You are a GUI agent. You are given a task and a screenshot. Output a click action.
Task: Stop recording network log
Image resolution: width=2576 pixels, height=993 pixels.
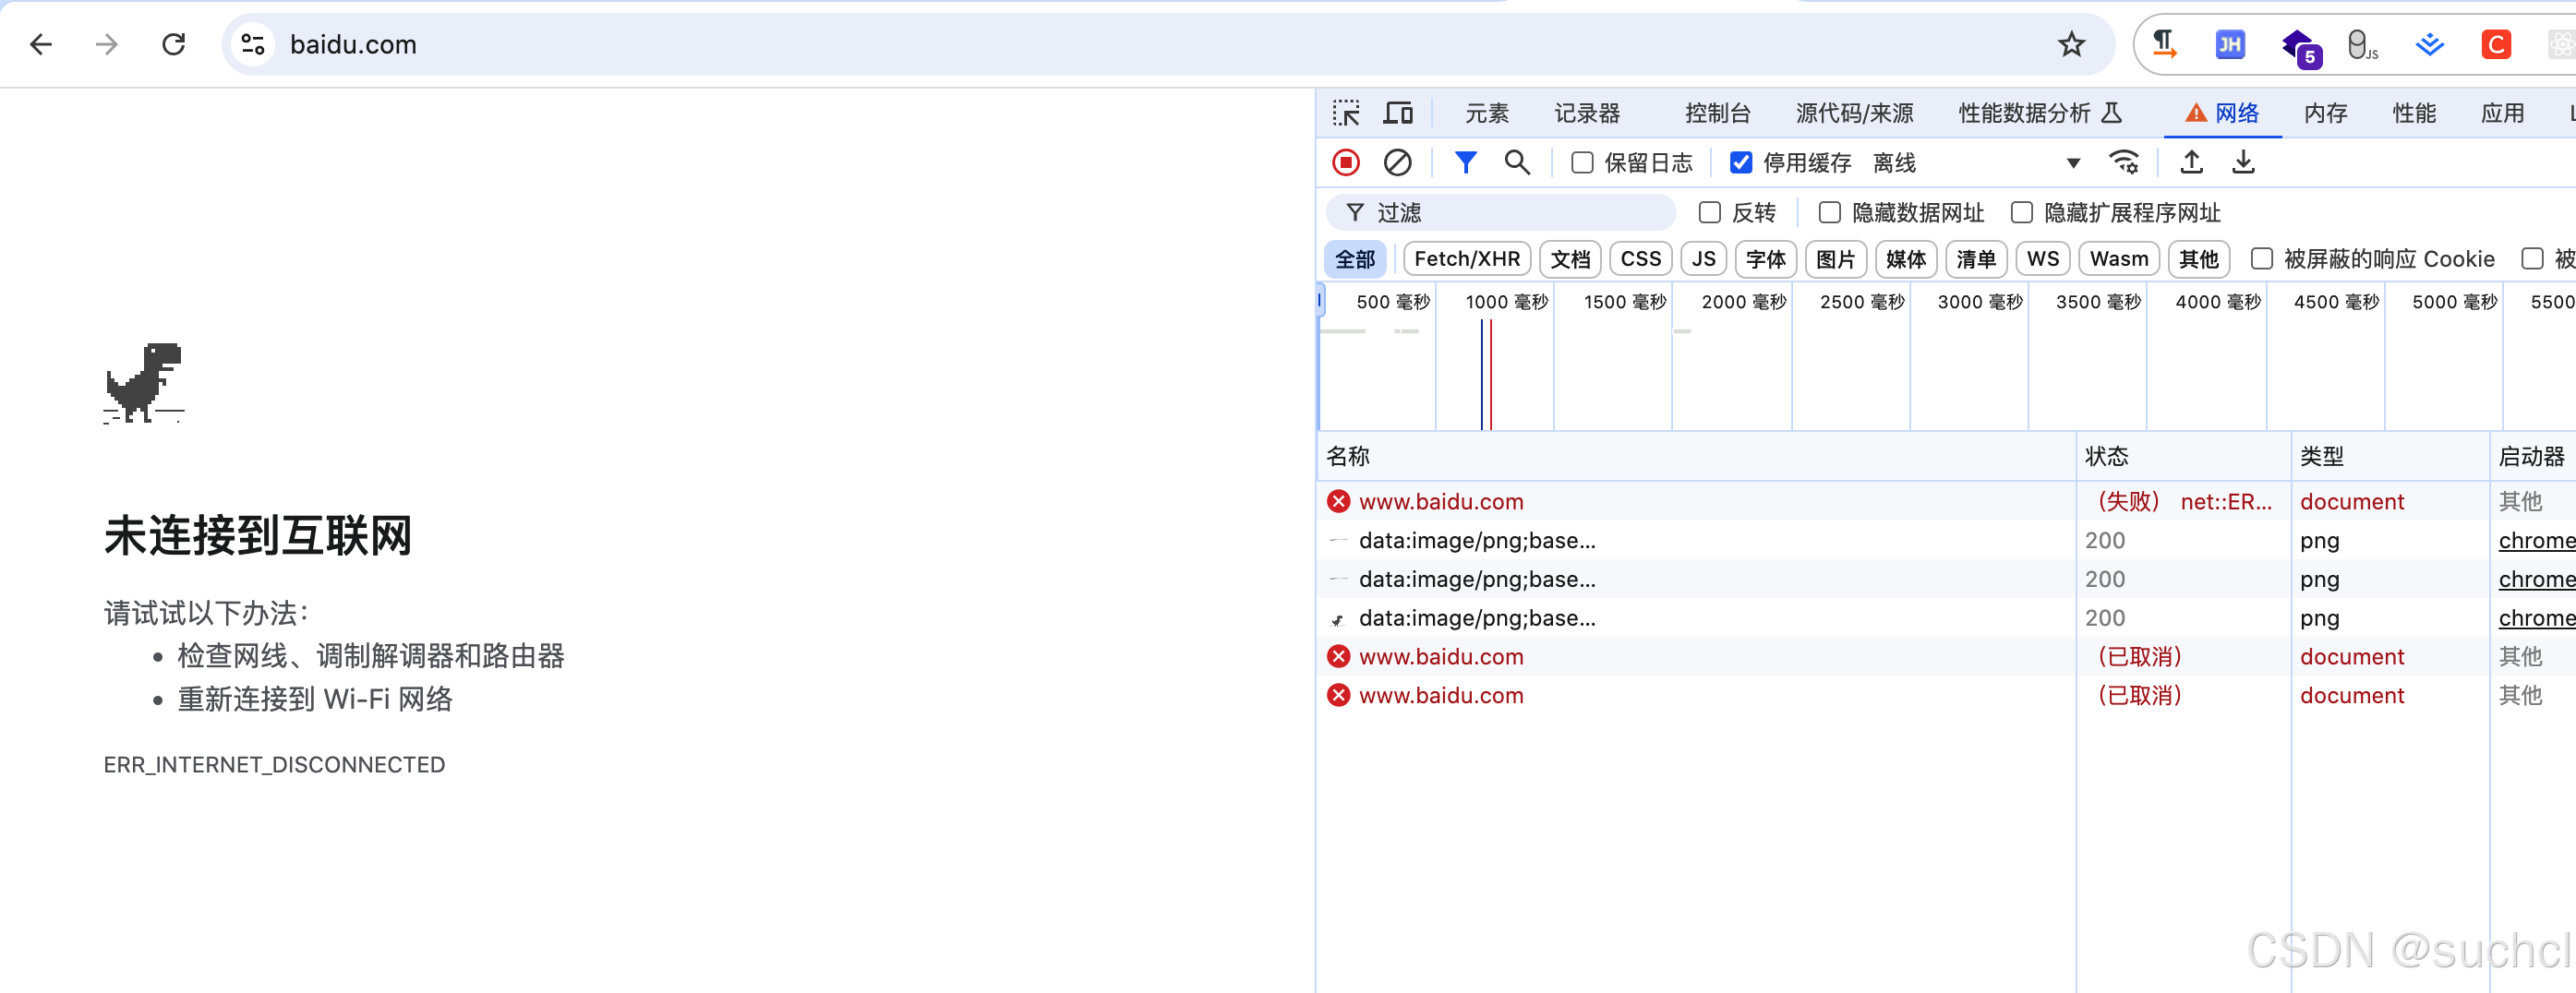1346,162
